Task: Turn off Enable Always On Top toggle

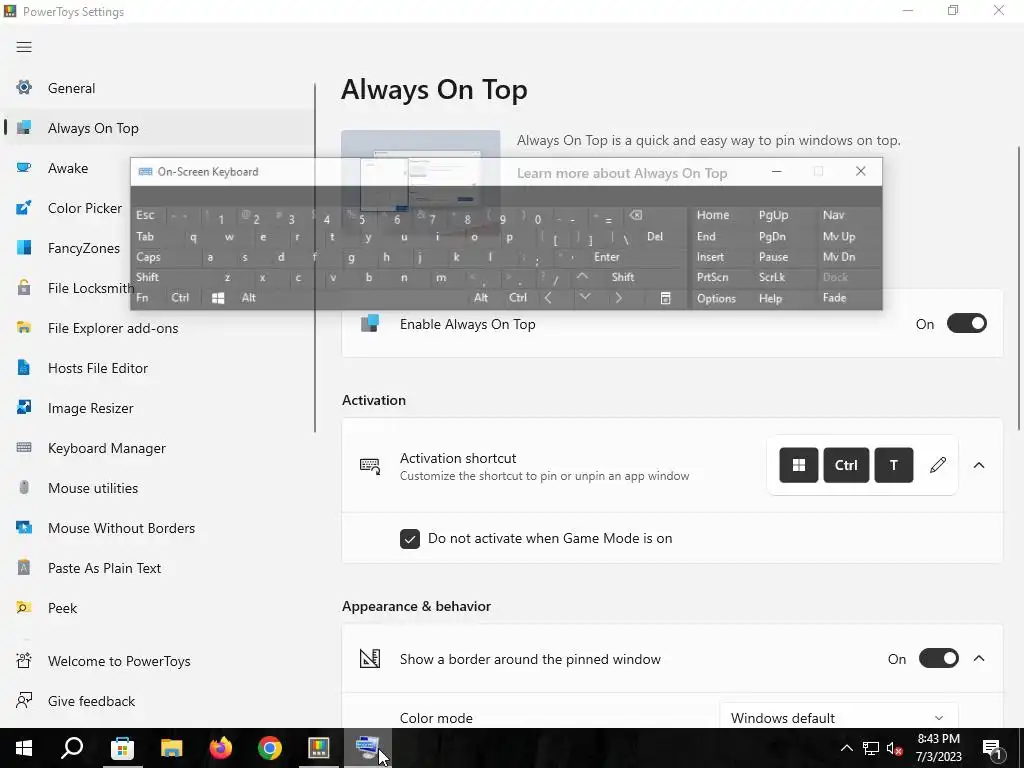Action: click(x=967, y=324)
